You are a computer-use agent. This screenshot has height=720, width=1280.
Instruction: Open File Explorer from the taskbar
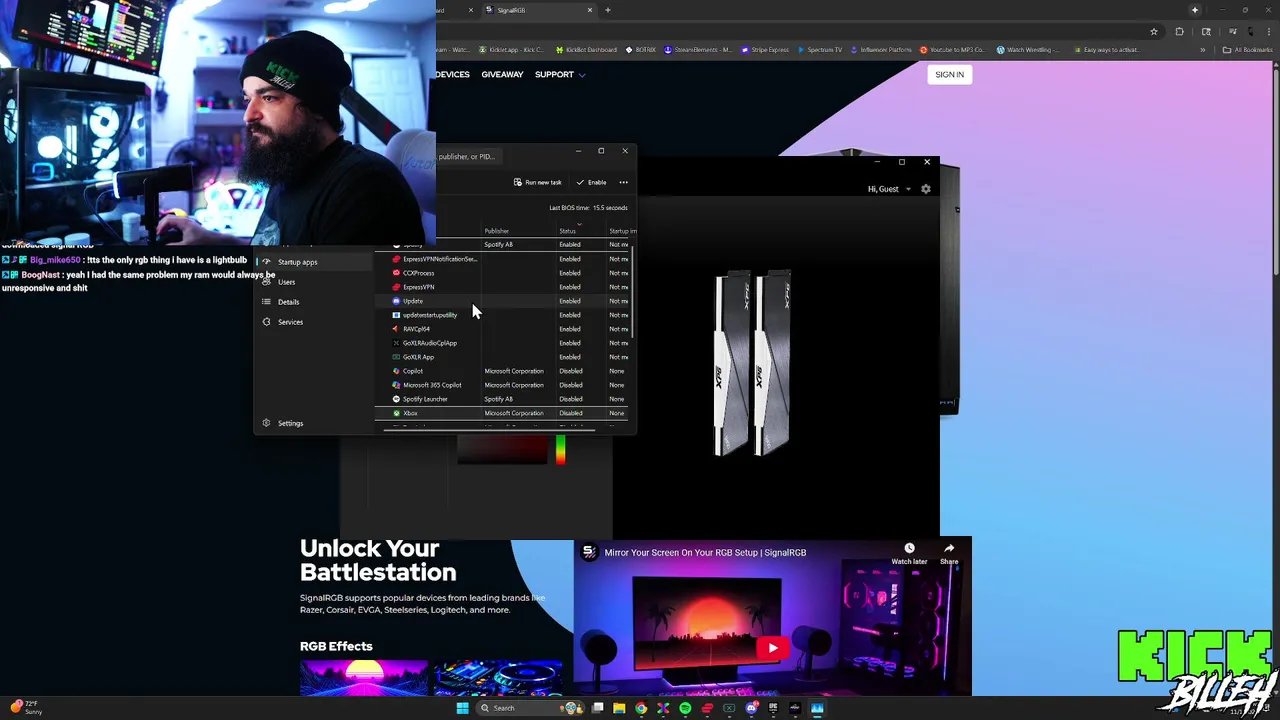click(619, 708)
